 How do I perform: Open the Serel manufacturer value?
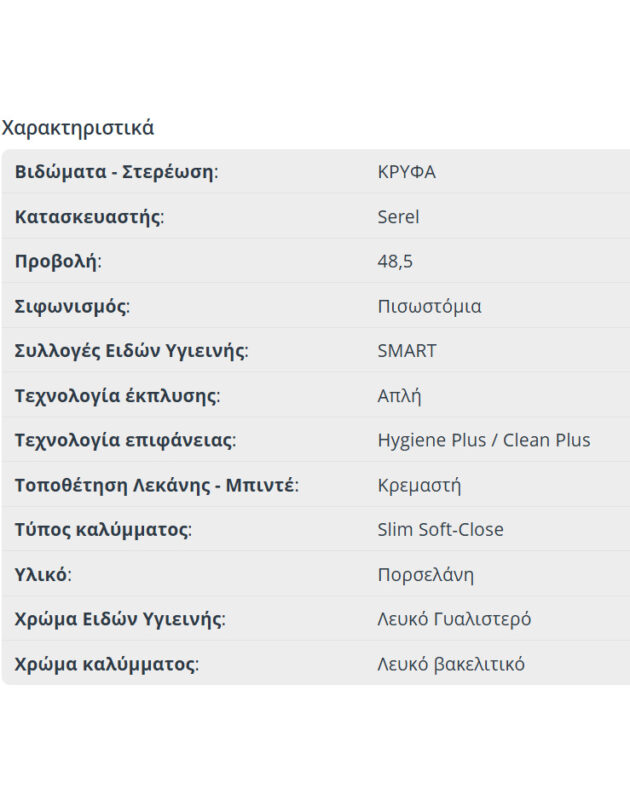(398, 217)
